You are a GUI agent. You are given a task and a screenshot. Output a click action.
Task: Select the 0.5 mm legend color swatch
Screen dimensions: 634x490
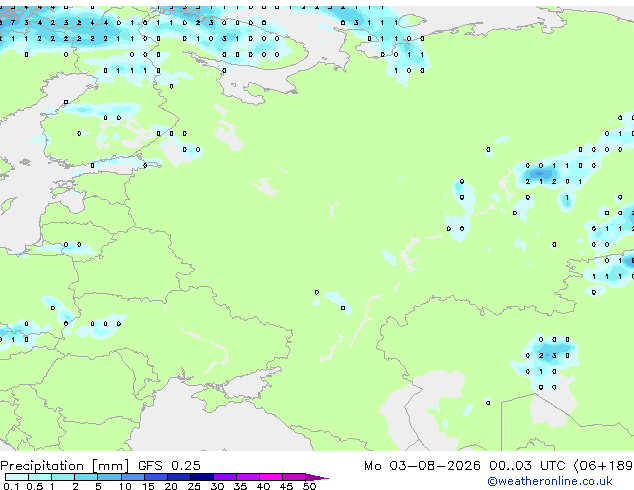click(40, 477)
